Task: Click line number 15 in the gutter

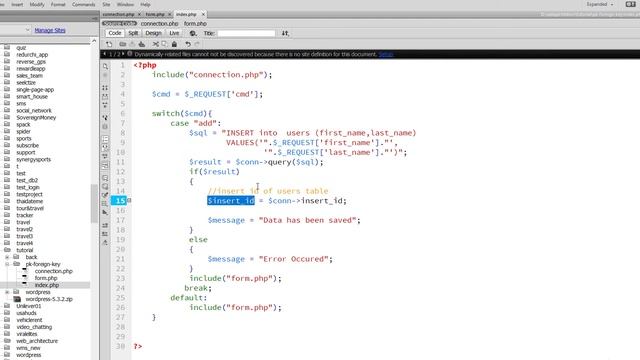Action: 120,200
